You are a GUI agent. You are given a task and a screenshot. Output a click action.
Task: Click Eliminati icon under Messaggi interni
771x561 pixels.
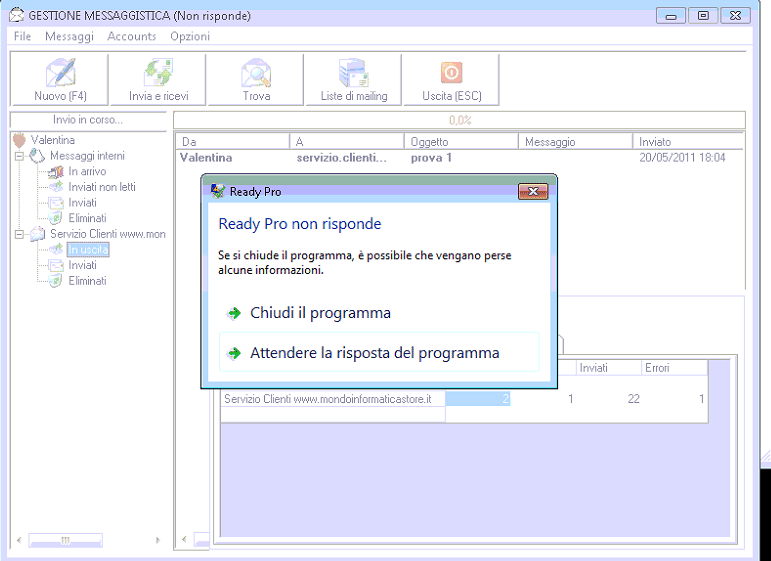point(56,218)
